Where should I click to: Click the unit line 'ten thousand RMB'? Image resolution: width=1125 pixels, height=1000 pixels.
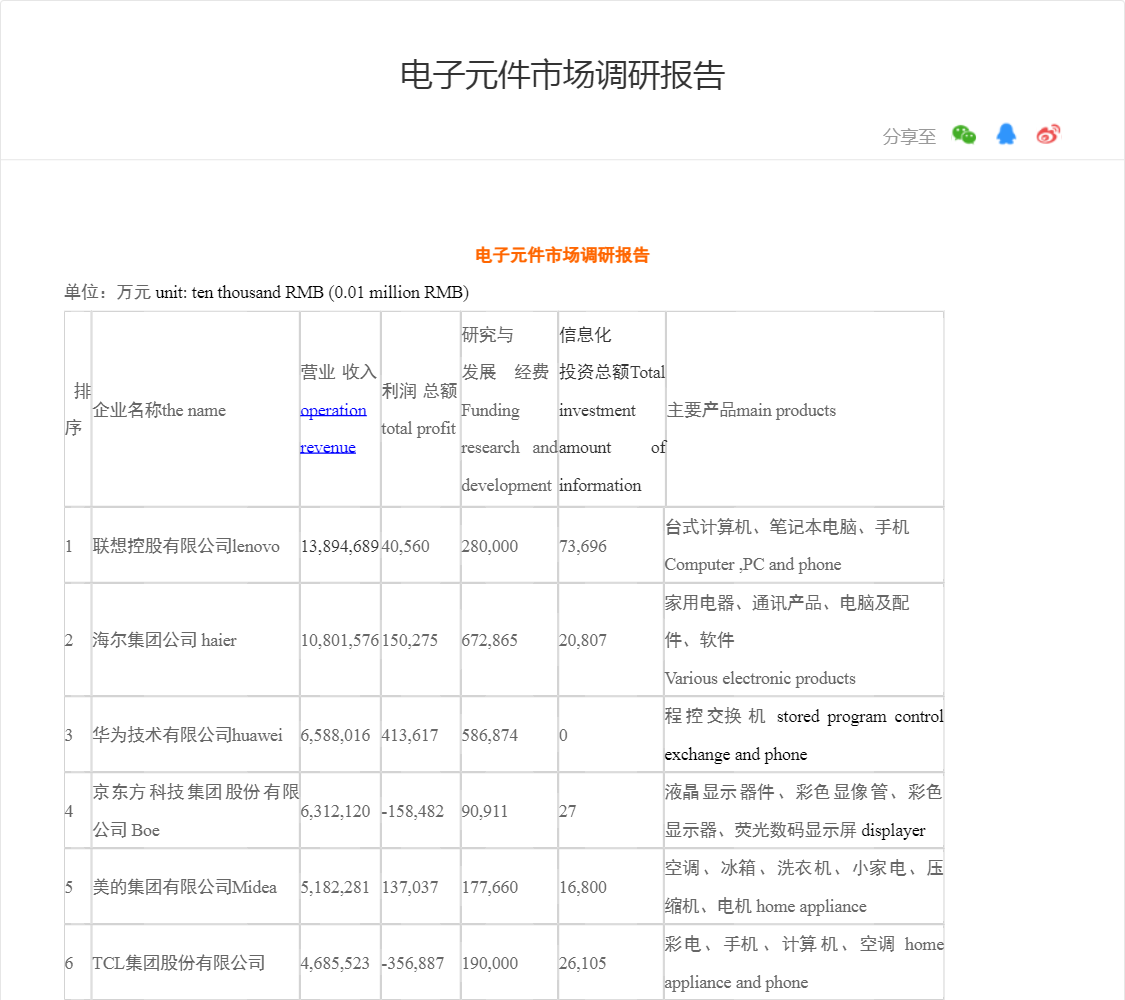click(x=258, y=293)
